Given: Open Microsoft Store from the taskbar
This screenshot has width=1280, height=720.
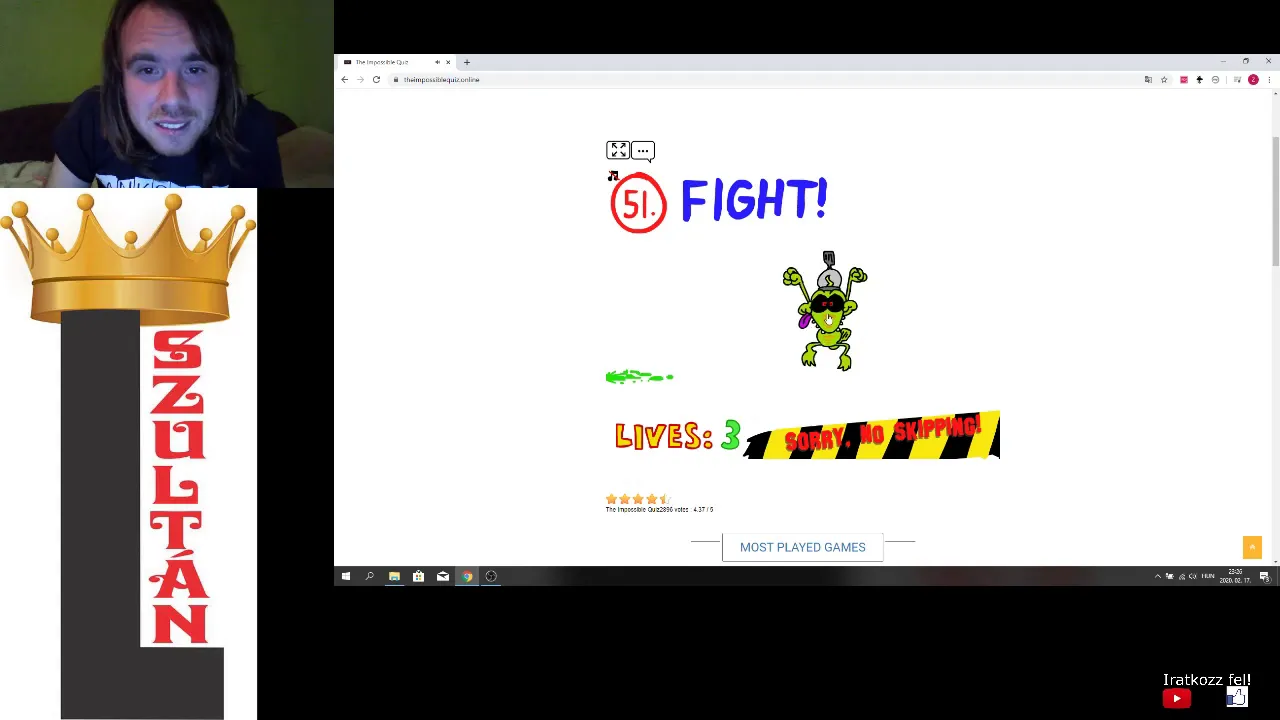Looking at the screenshot, I should tap(418, 576).
